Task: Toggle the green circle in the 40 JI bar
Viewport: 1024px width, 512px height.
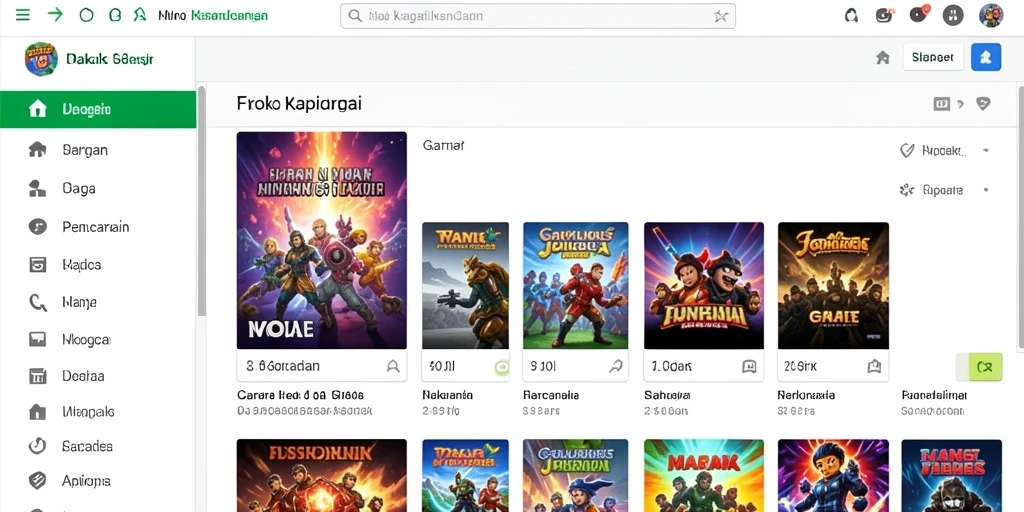Action: coord(501,367)
